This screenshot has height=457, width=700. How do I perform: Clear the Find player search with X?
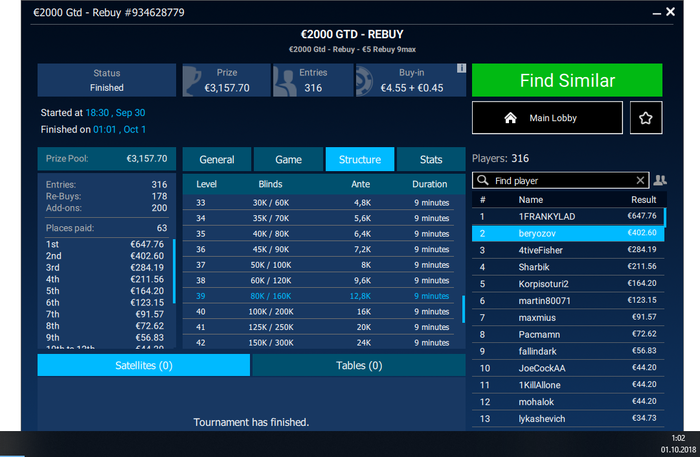click(640, 180)
